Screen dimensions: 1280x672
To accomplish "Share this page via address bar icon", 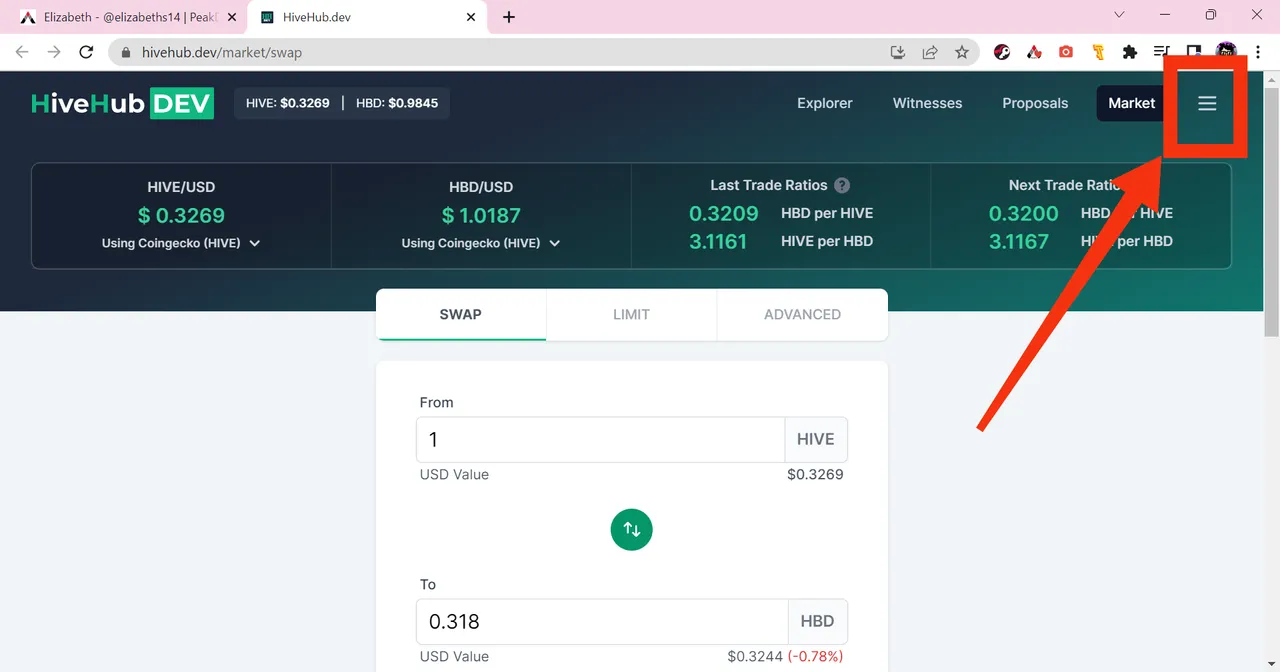I will [930, 52].
